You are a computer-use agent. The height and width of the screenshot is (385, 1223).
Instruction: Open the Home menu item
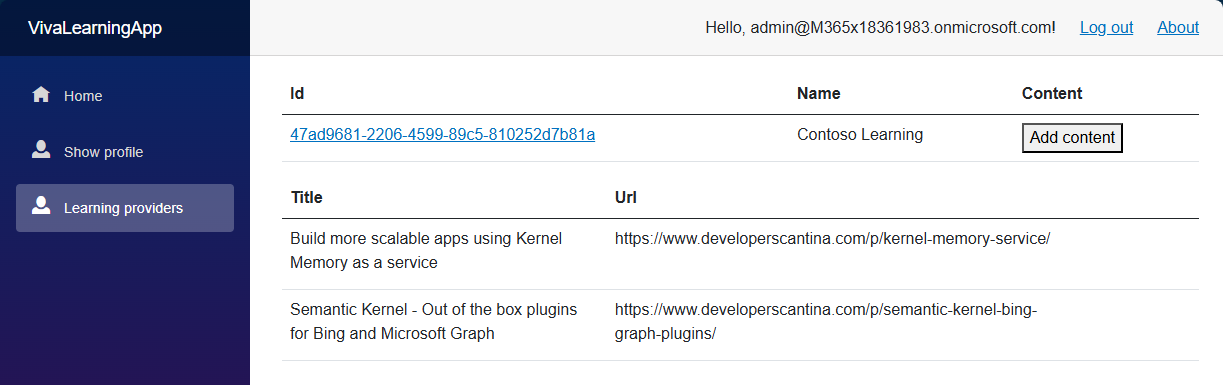[x=125, y=96]
